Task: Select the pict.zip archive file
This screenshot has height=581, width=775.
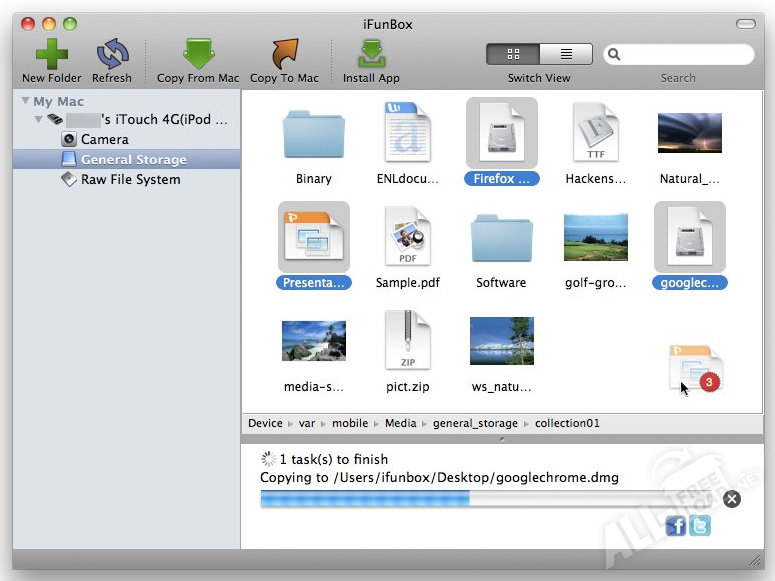Action: coord(408,349)
